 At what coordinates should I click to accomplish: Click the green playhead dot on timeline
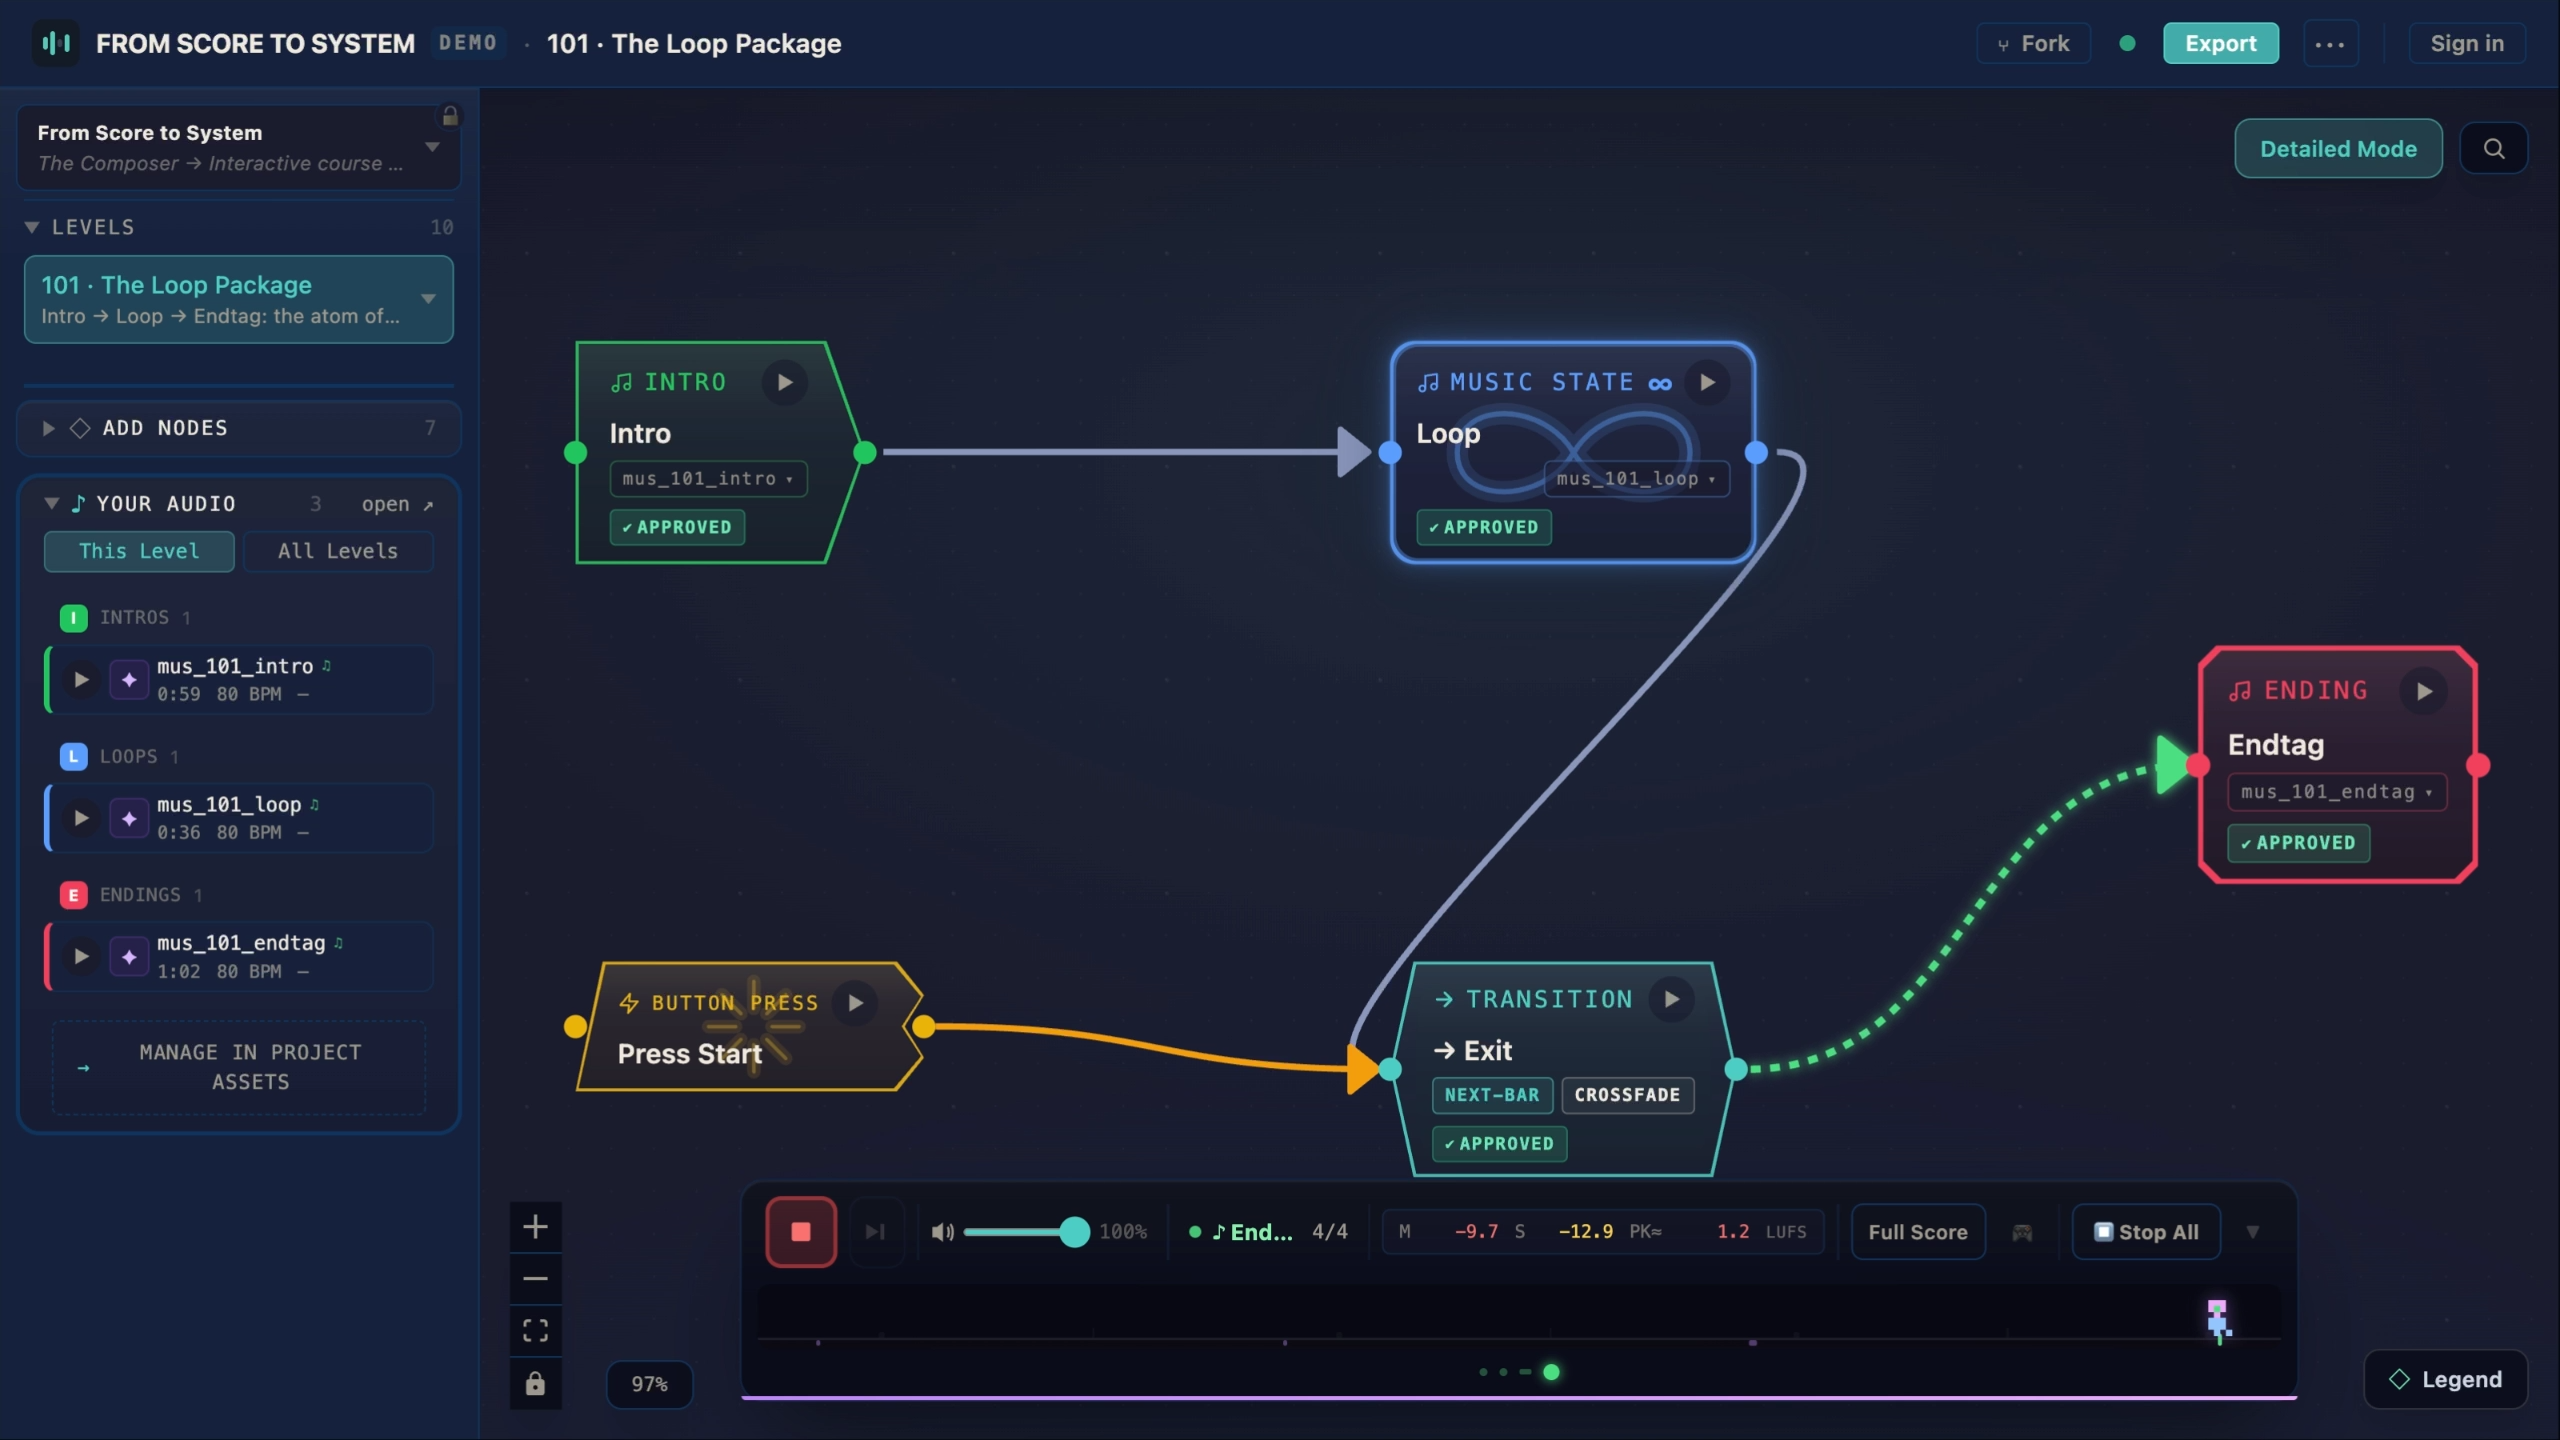[x=1551, y=1372]
